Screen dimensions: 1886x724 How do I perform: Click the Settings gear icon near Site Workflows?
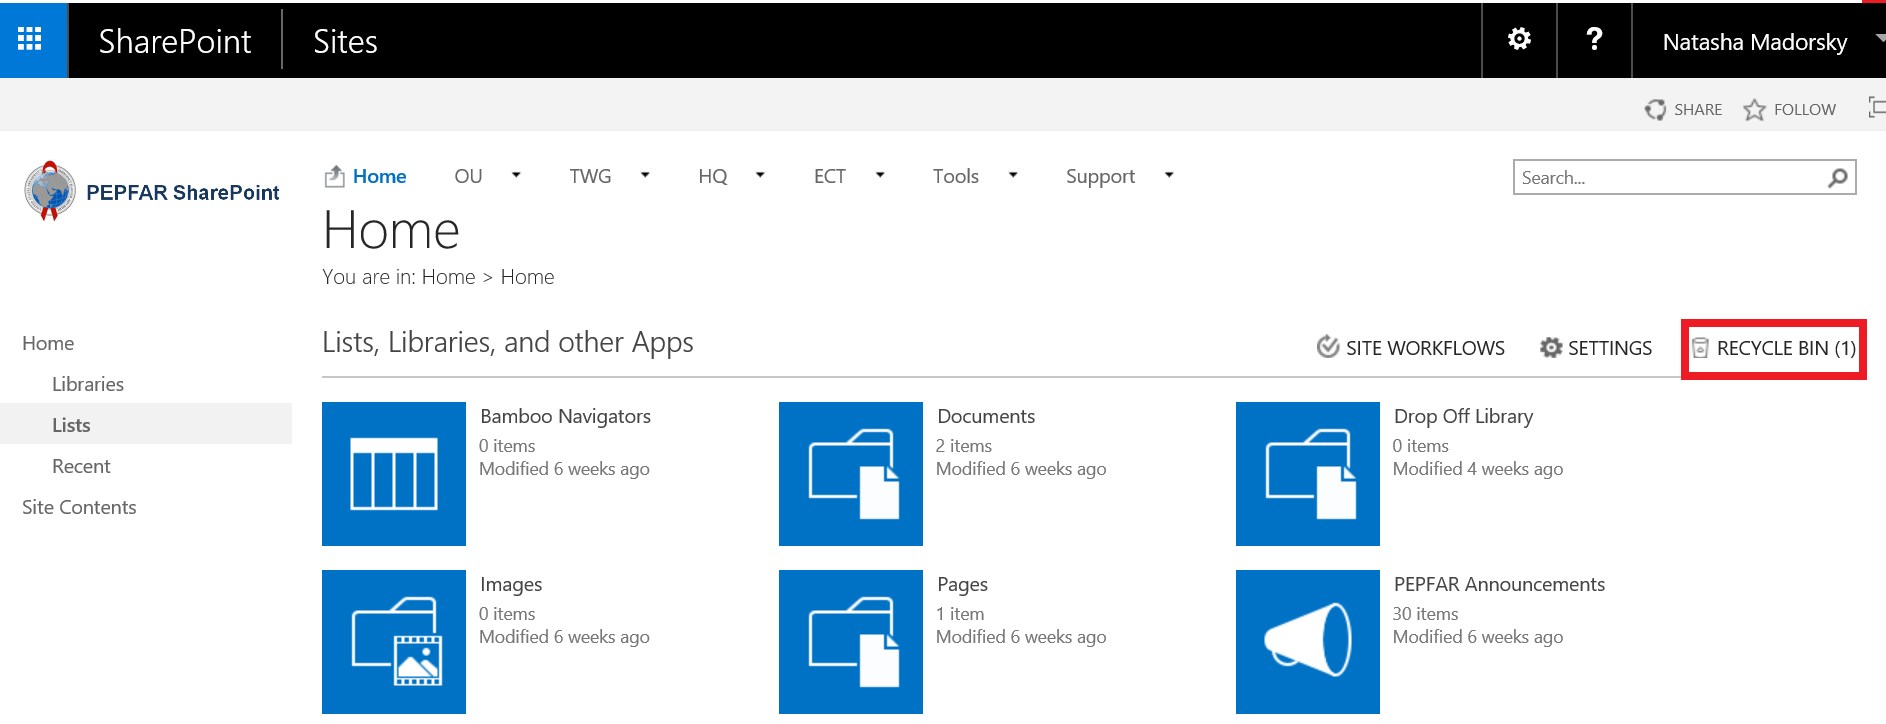(x=1551, y=347)
